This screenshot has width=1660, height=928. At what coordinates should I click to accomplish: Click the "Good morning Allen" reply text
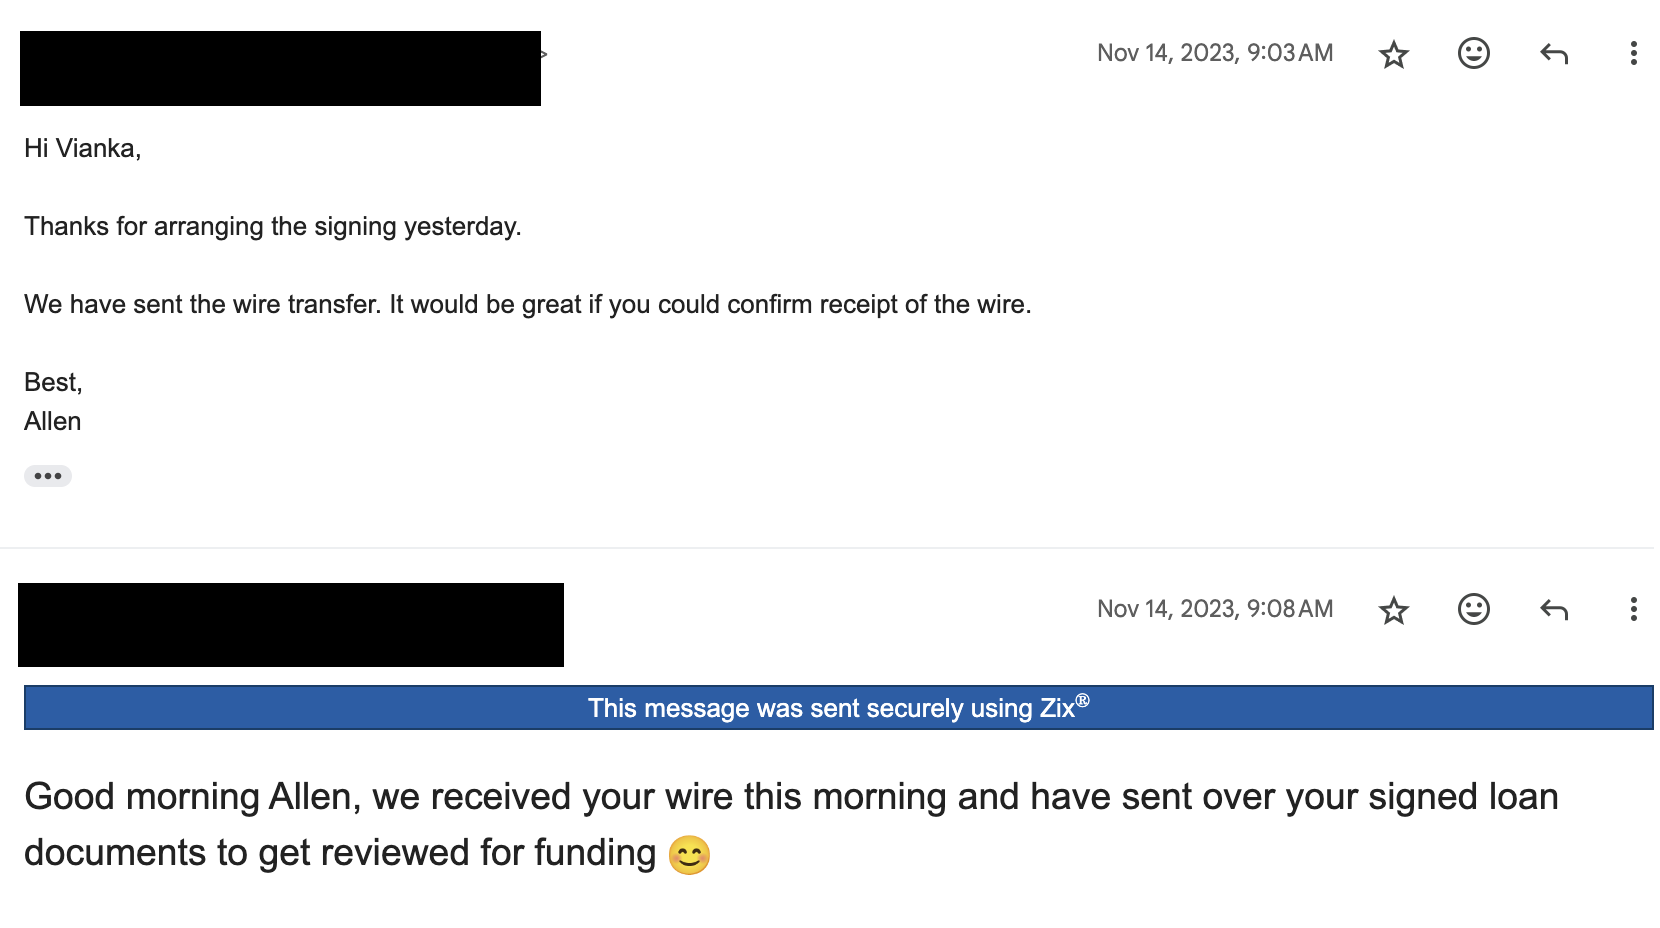(x=791, y=824)
